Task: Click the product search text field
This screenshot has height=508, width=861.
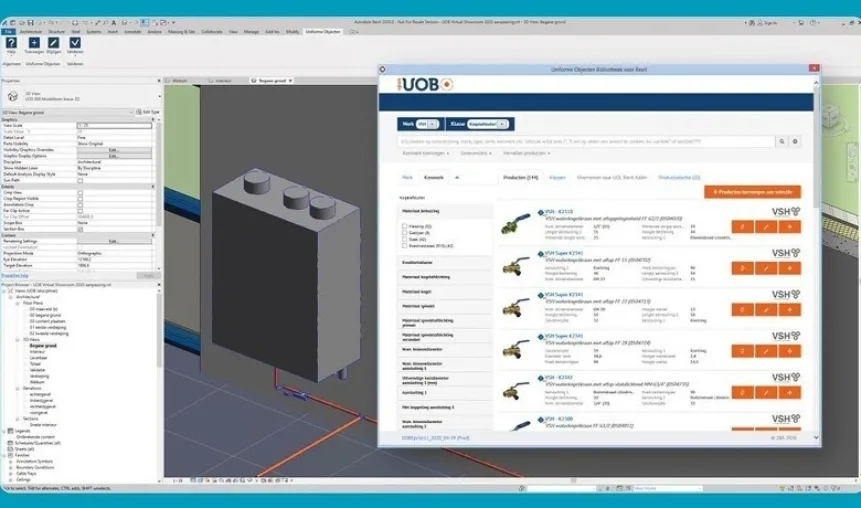Action: click(x=586, y=142)
